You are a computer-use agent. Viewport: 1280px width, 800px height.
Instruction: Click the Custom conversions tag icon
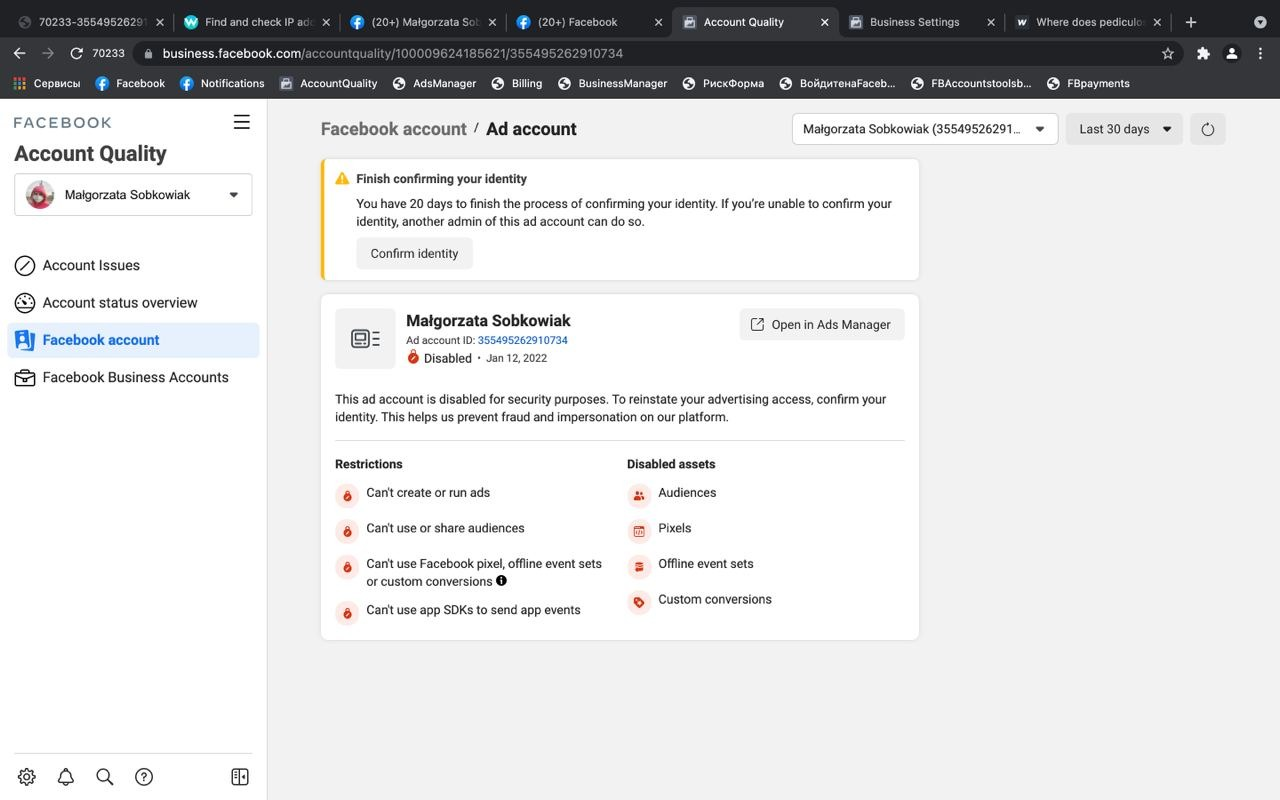coord(639,602)
